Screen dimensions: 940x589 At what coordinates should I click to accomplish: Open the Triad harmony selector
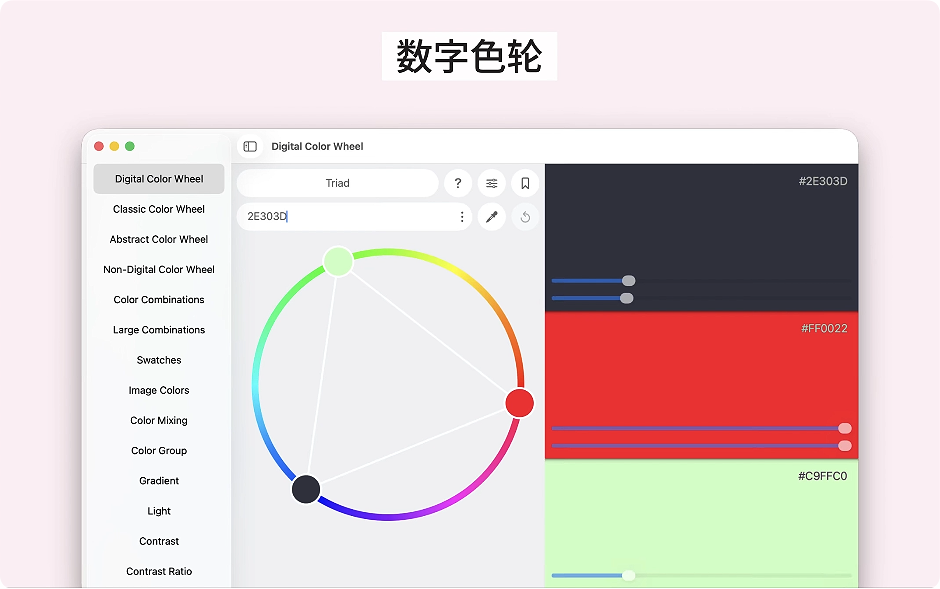click(x=337, y=183)
